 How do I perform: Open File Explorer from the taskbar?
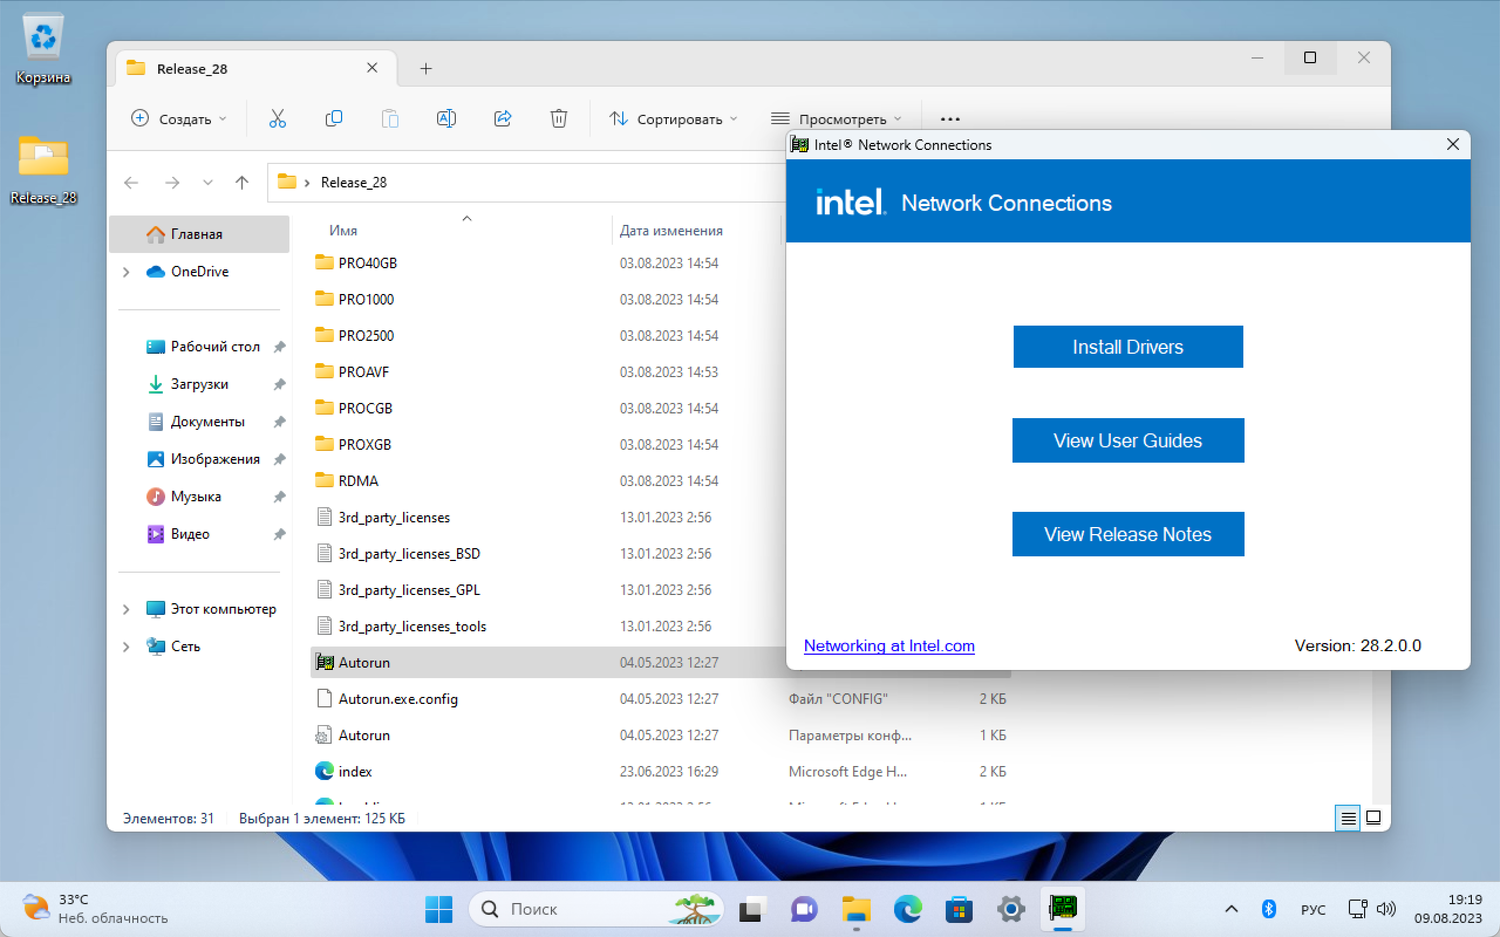click(x=856, y=909)
